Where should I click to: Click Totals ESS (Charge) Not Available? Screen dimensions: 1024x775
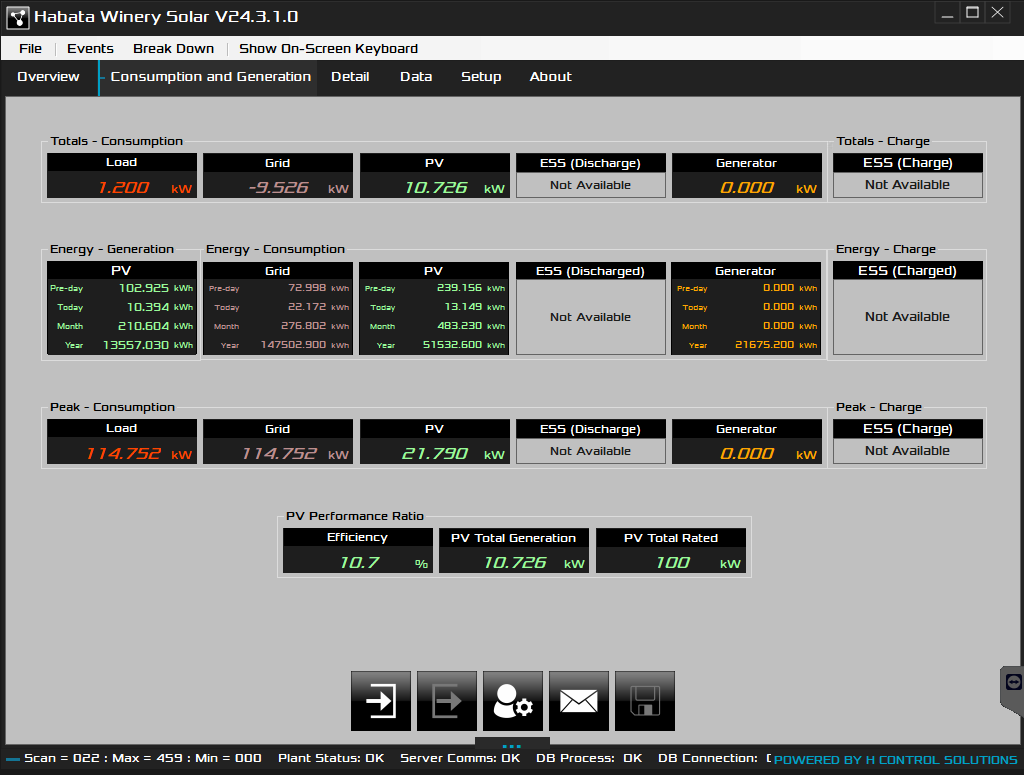[907, 185]
